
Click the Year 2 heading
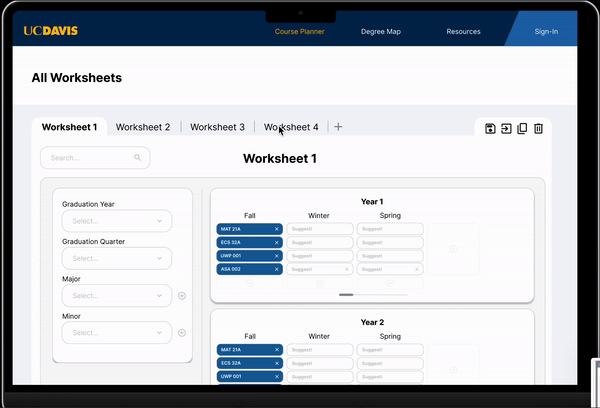372,322
